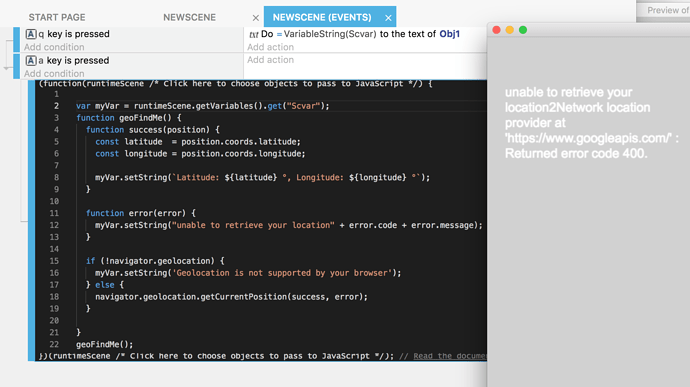Add action under the Do VariableString action
The height and width of the screenshot is (387, 690).
[x=270, y=47]
